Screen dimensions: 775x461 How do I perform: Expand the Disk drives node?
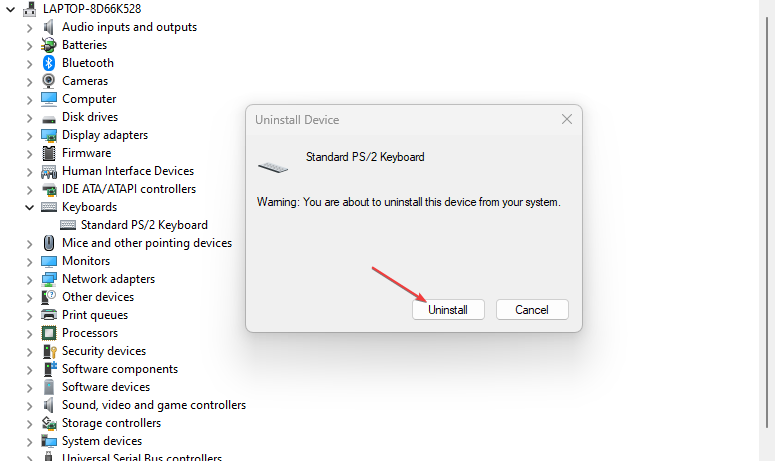(29, 117)
